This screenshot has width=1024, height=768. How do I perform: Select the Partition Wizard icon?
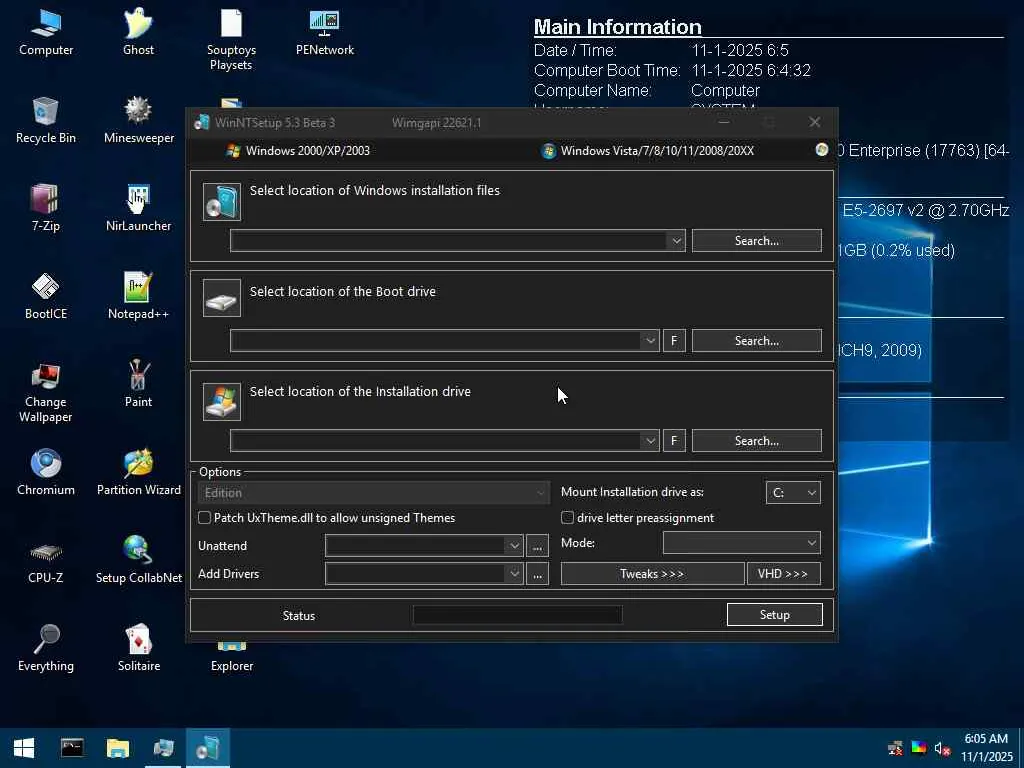(138, 473)
